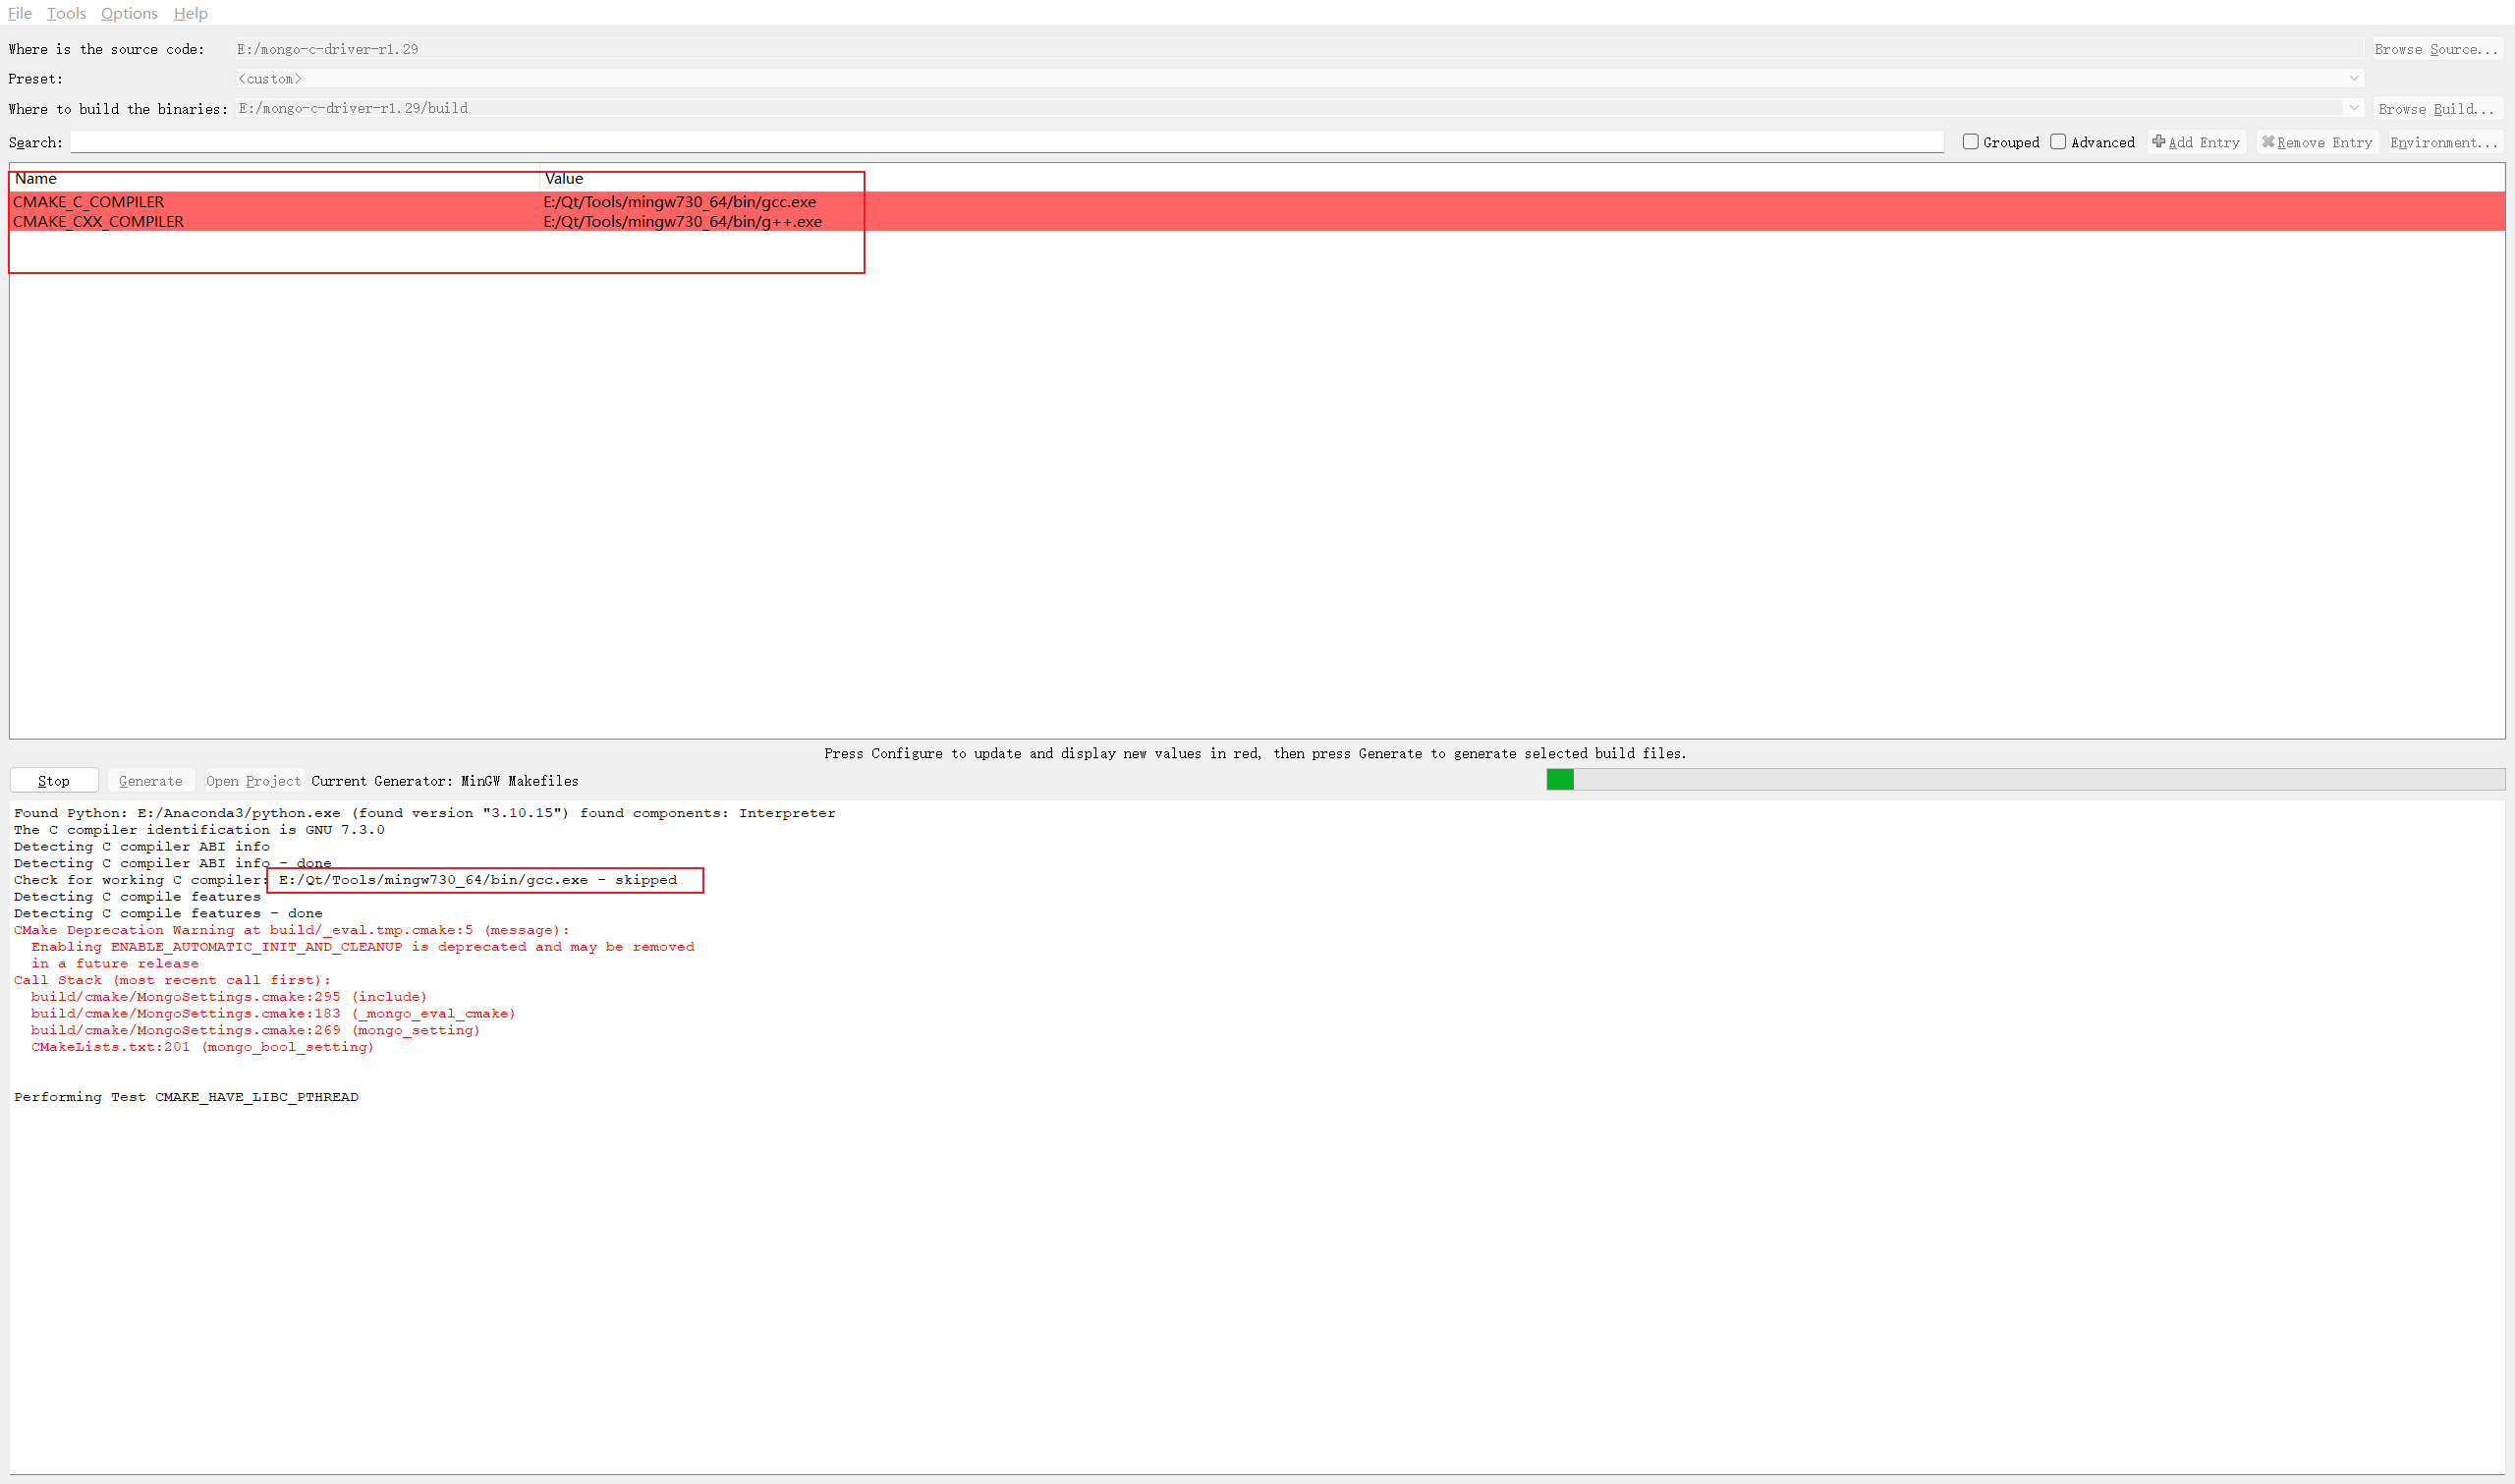Open the Options menu
This screenshot has height=1484, width=2515.
pyautogui.click(x=129, y=13)
